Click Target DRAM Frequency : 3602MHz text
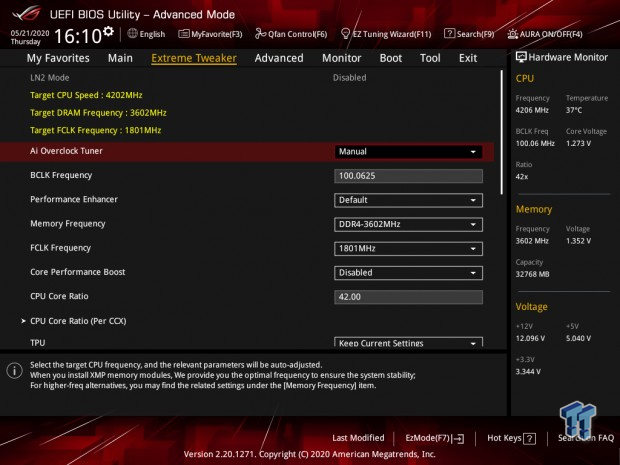The height and width of the screenshot is (465, 620). 98,113
